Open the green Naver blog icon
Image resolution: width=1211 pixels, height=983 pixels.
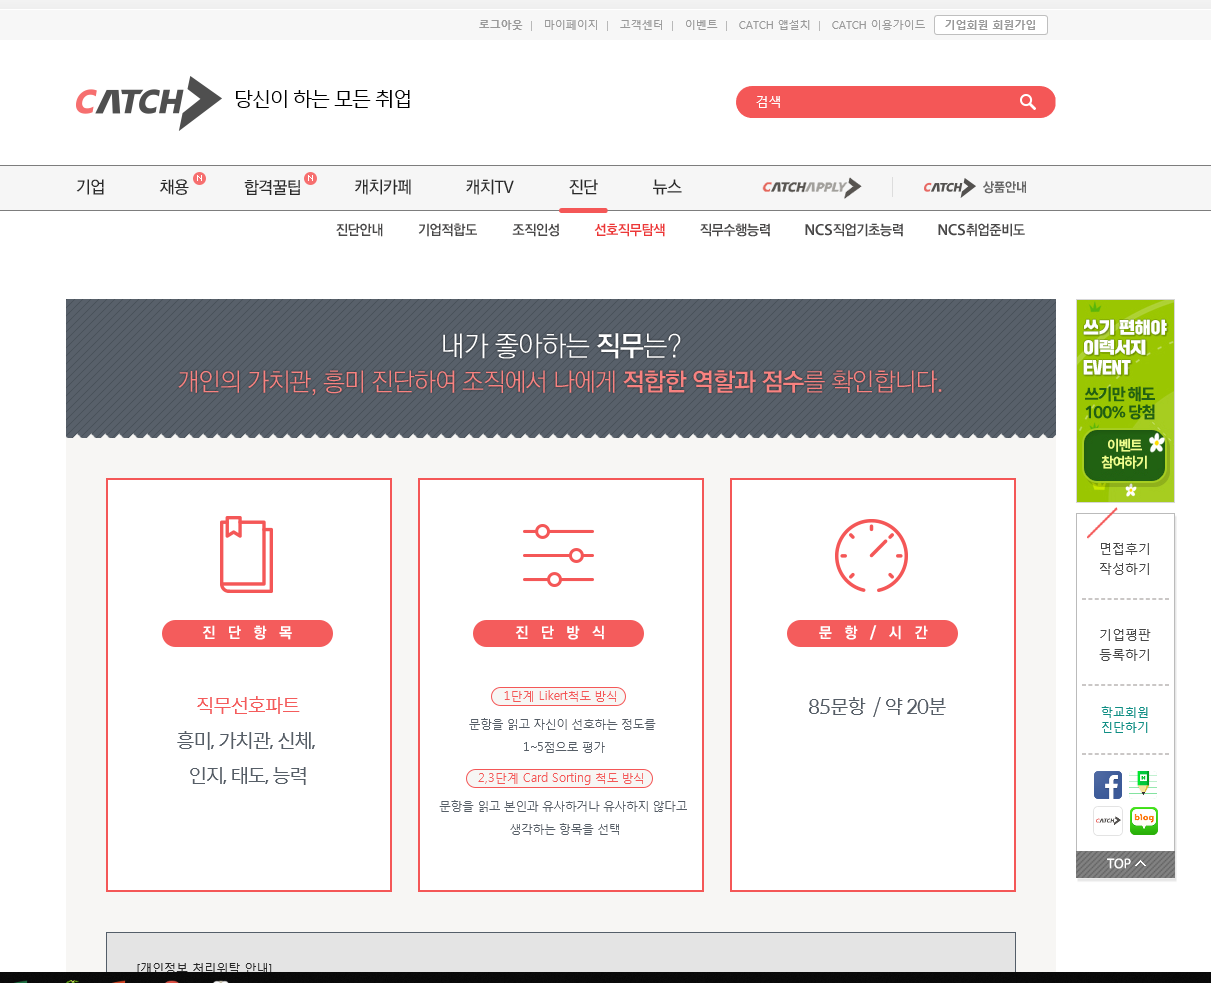point(1143,821)
